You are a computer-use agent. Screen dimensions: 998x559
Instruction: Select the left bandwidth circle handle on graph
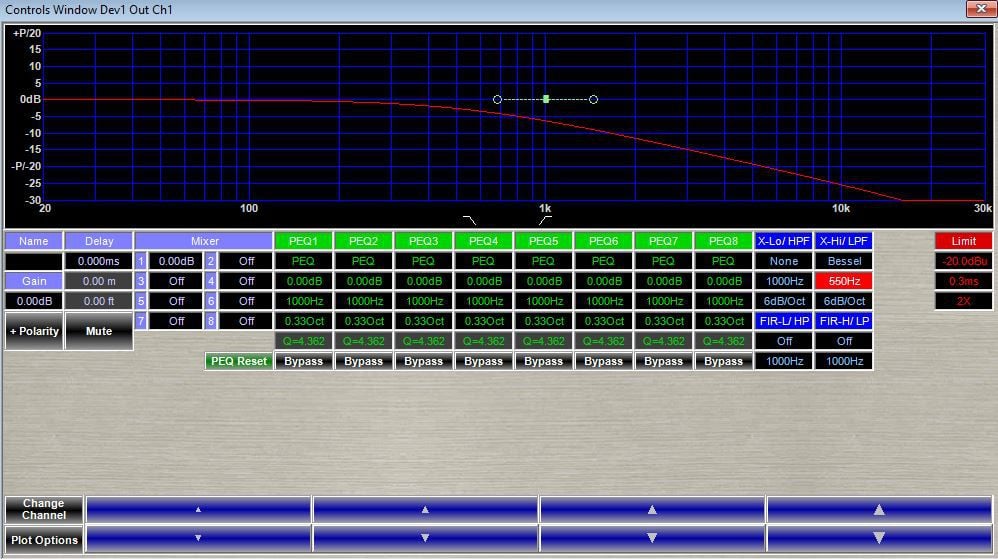click(497, 99)
